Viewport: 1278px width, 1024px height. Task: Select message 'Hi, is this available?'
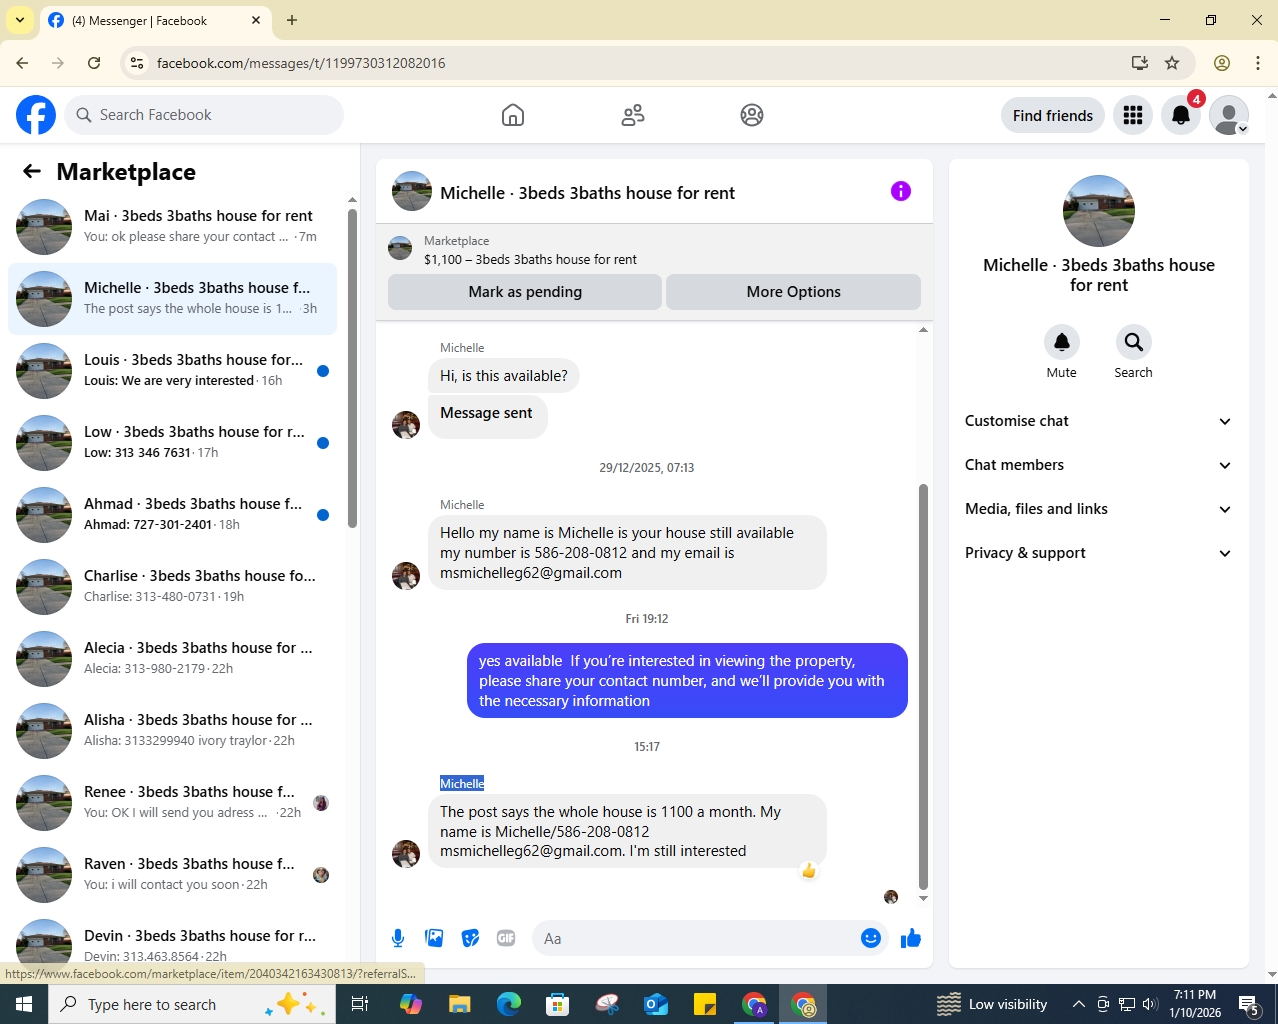[x=504, y=376]
